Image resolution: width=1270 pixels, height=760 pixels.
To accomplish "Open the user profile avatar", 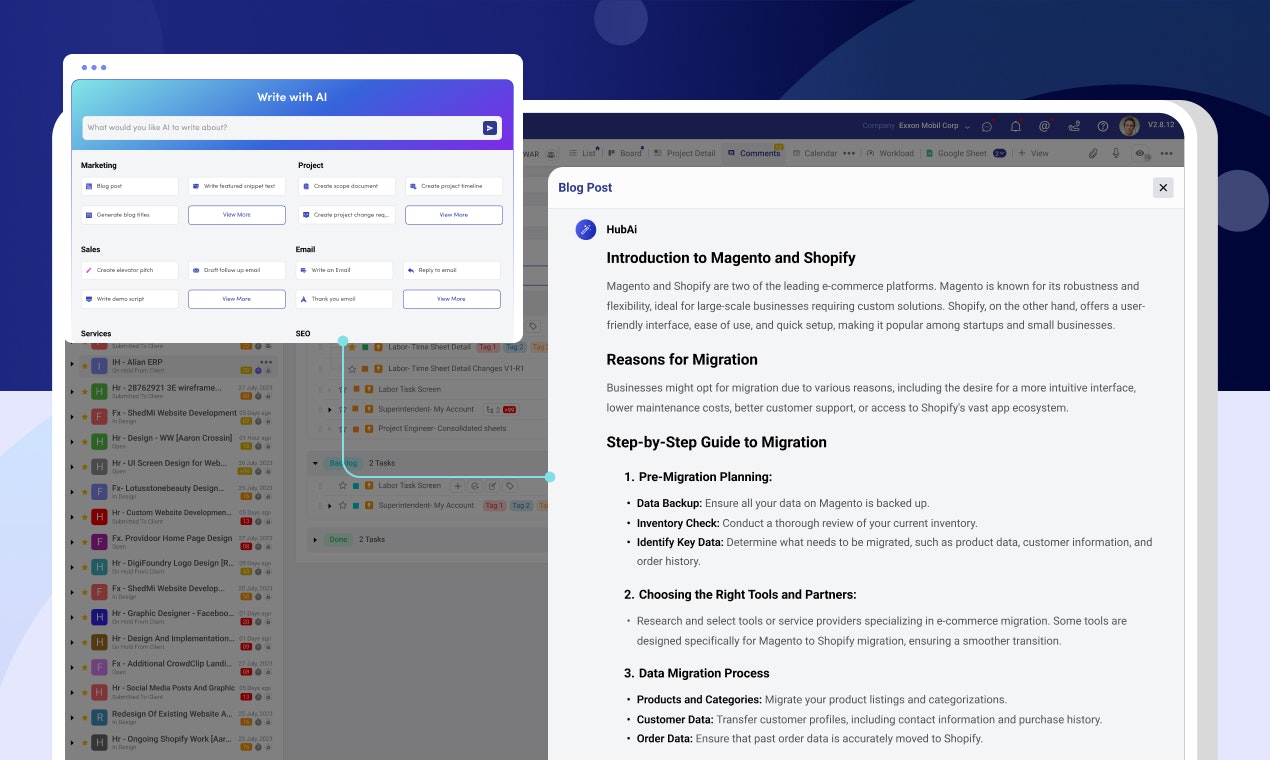I will (x=1129, y=126).
